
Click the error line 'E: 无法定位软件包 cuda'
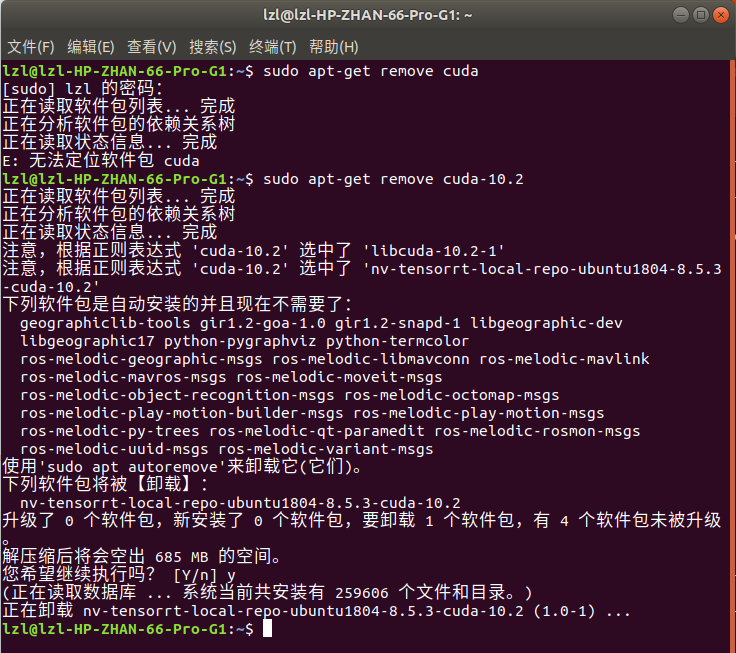tap(101, 161)
